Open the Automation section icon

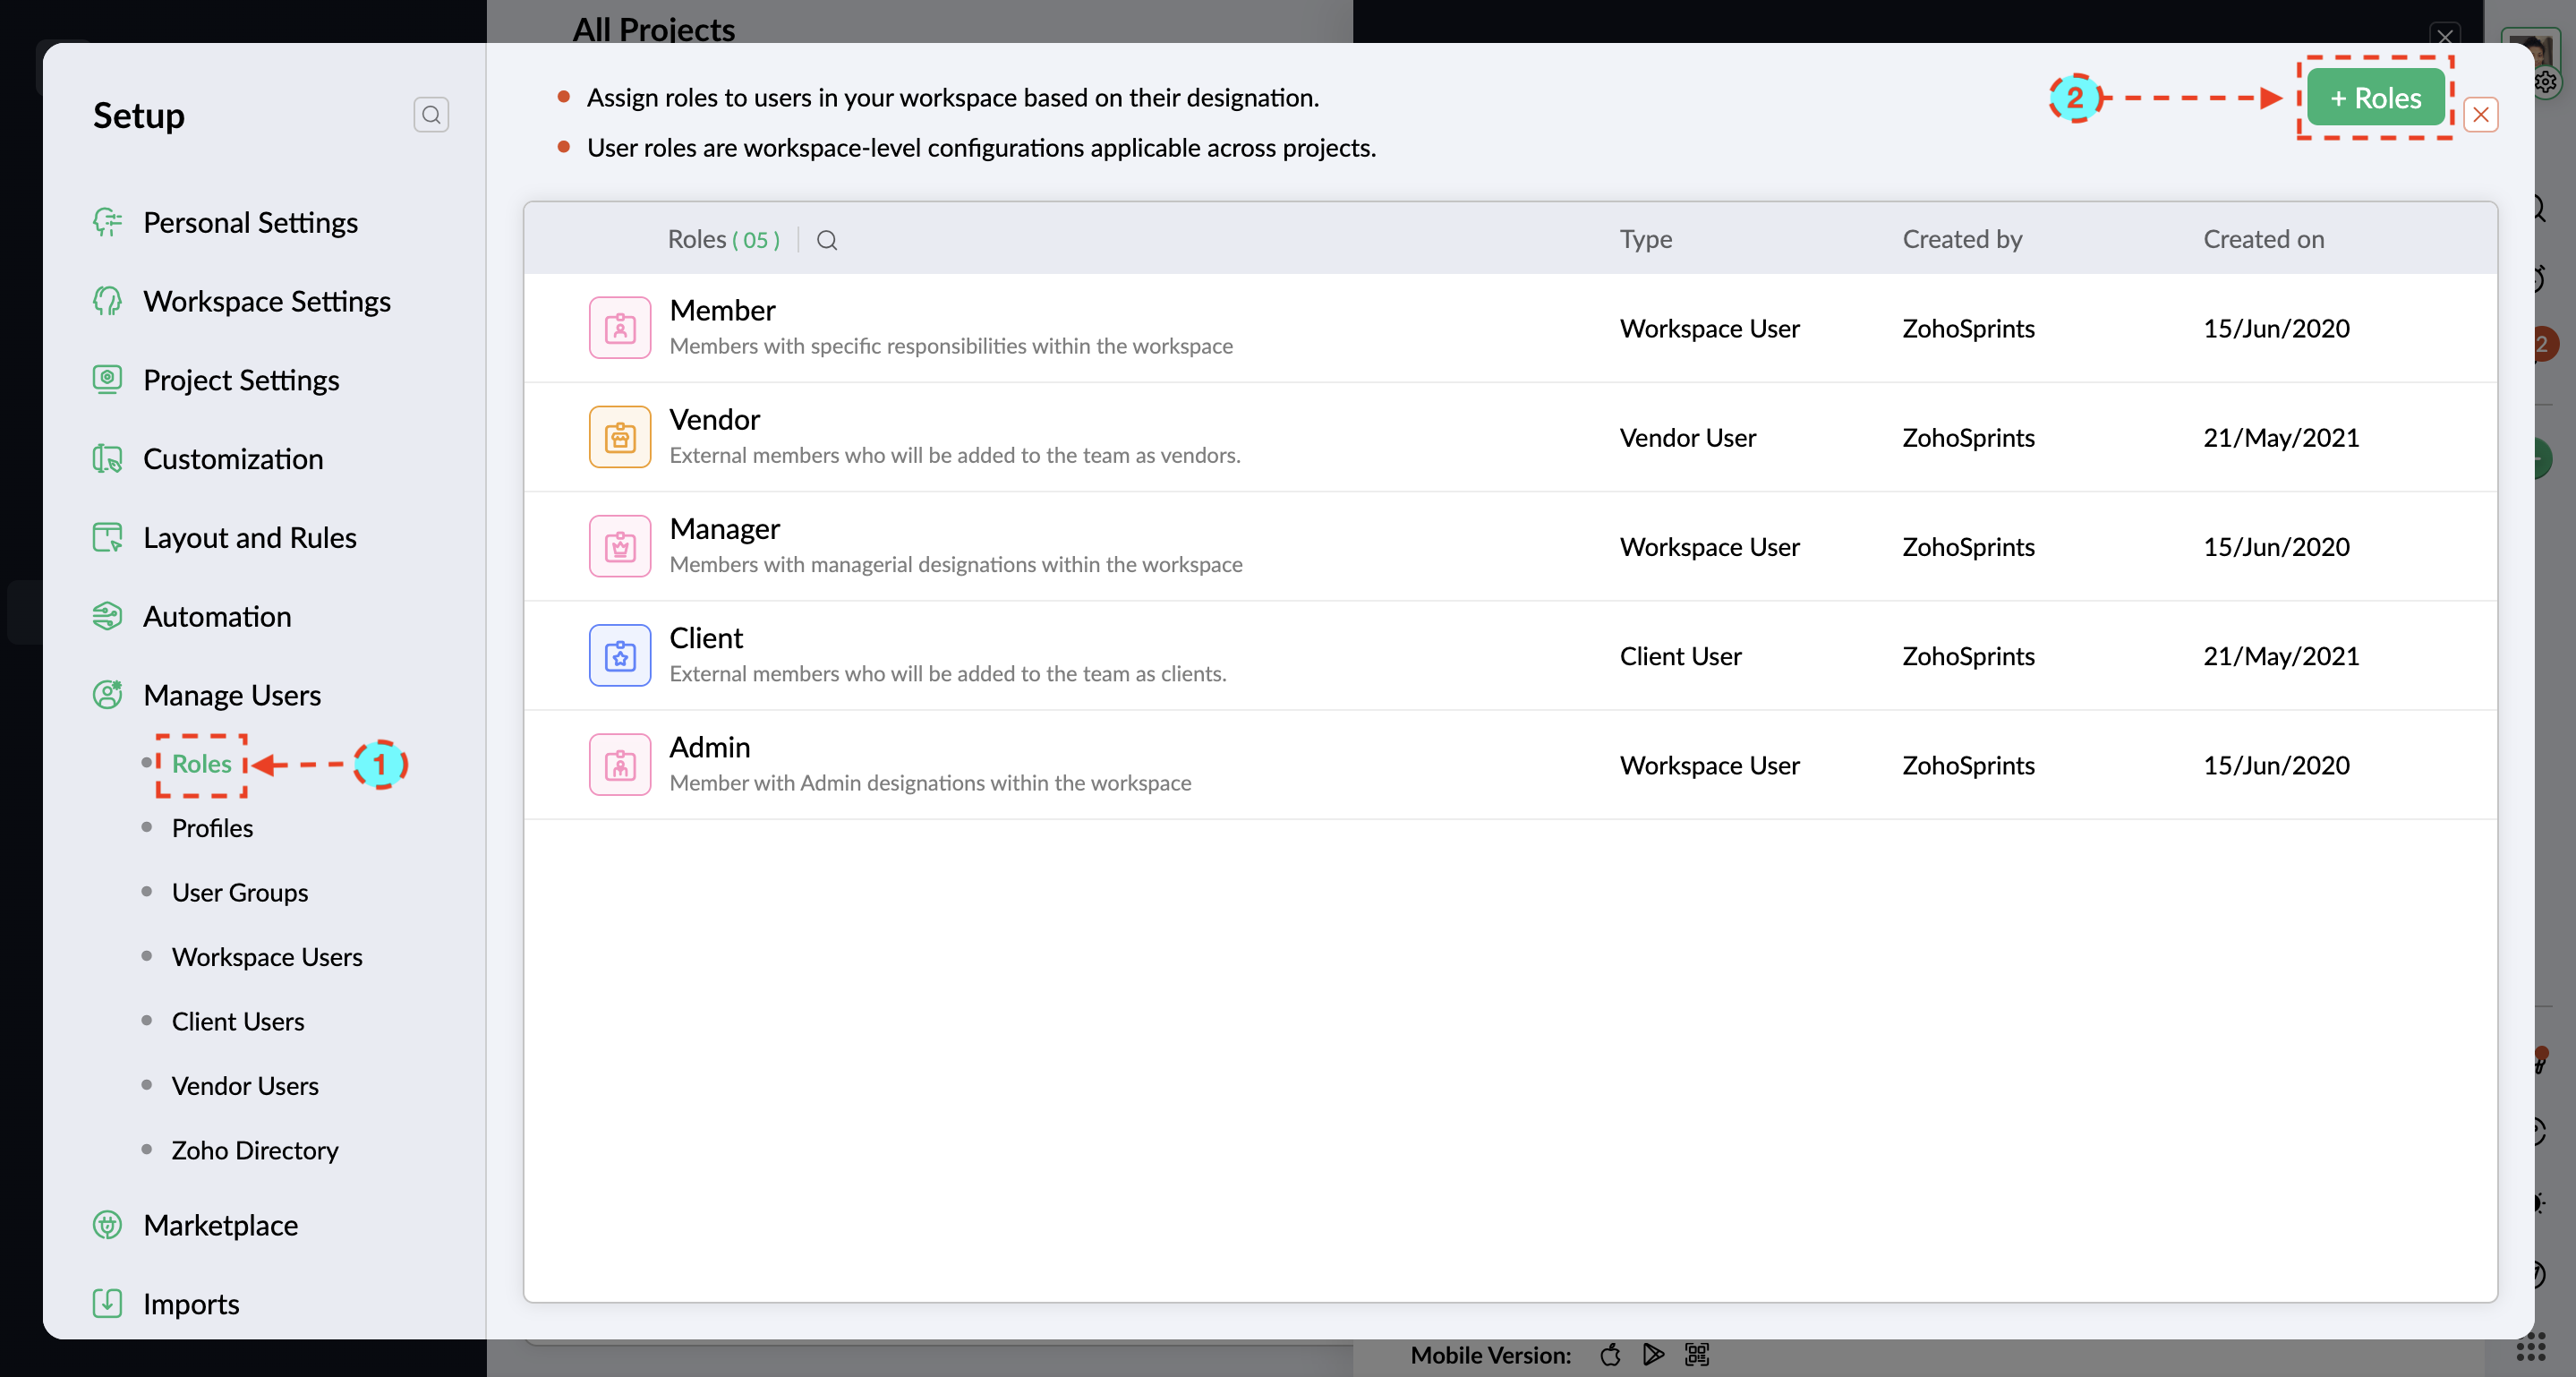click(107, 616)
